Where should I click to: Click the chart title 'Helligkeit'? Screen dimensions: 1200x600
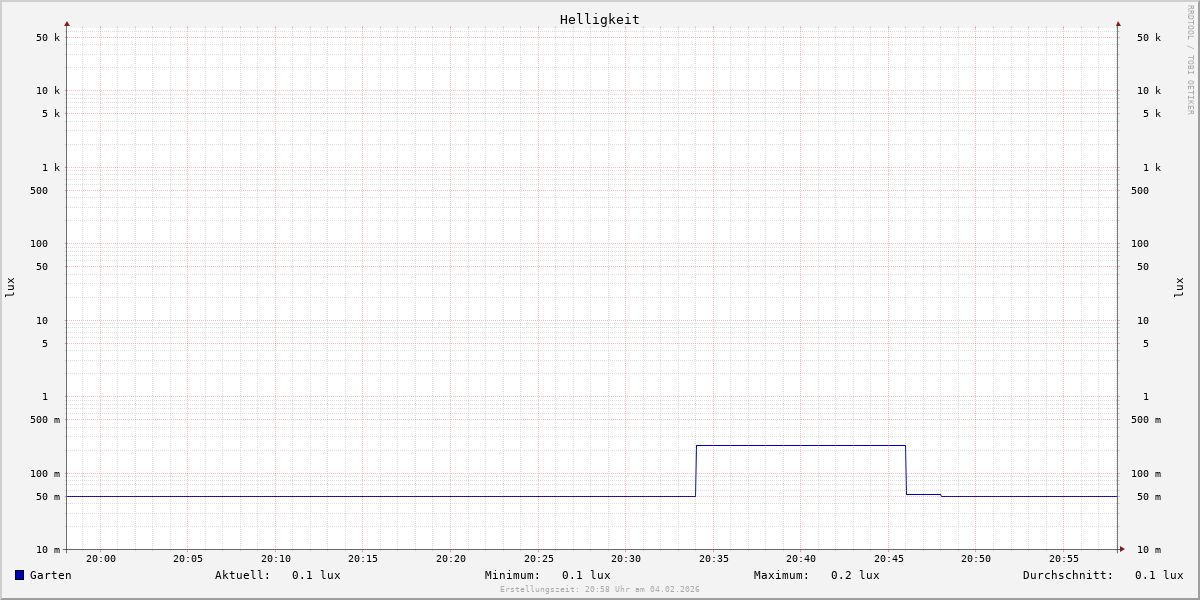pos(600,19)
